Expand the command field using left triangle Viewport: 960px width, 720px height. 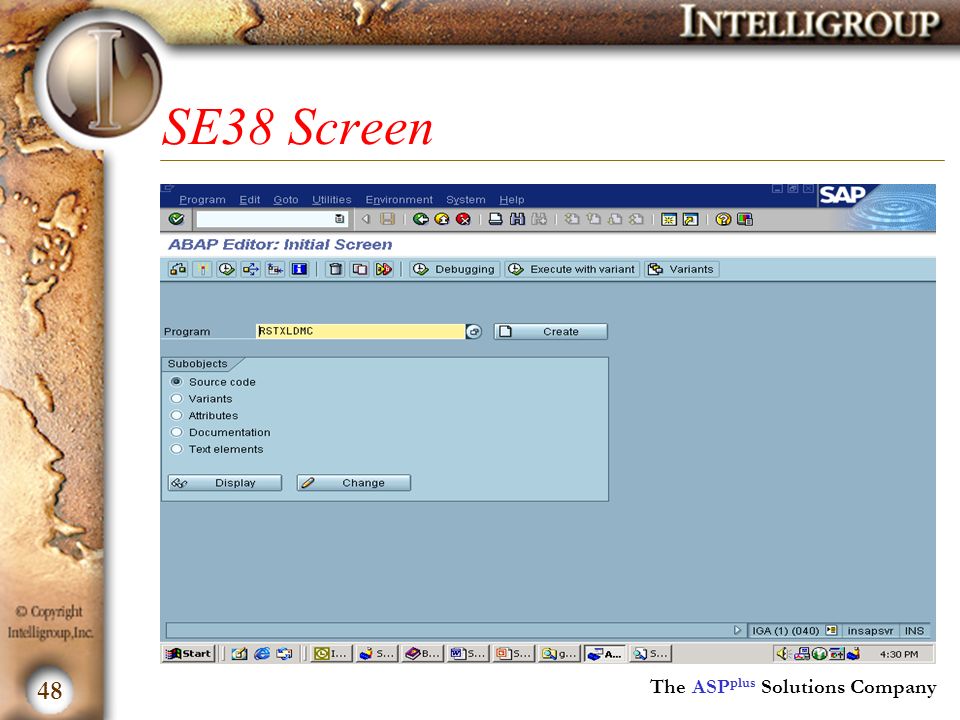[x=366, y=219]
